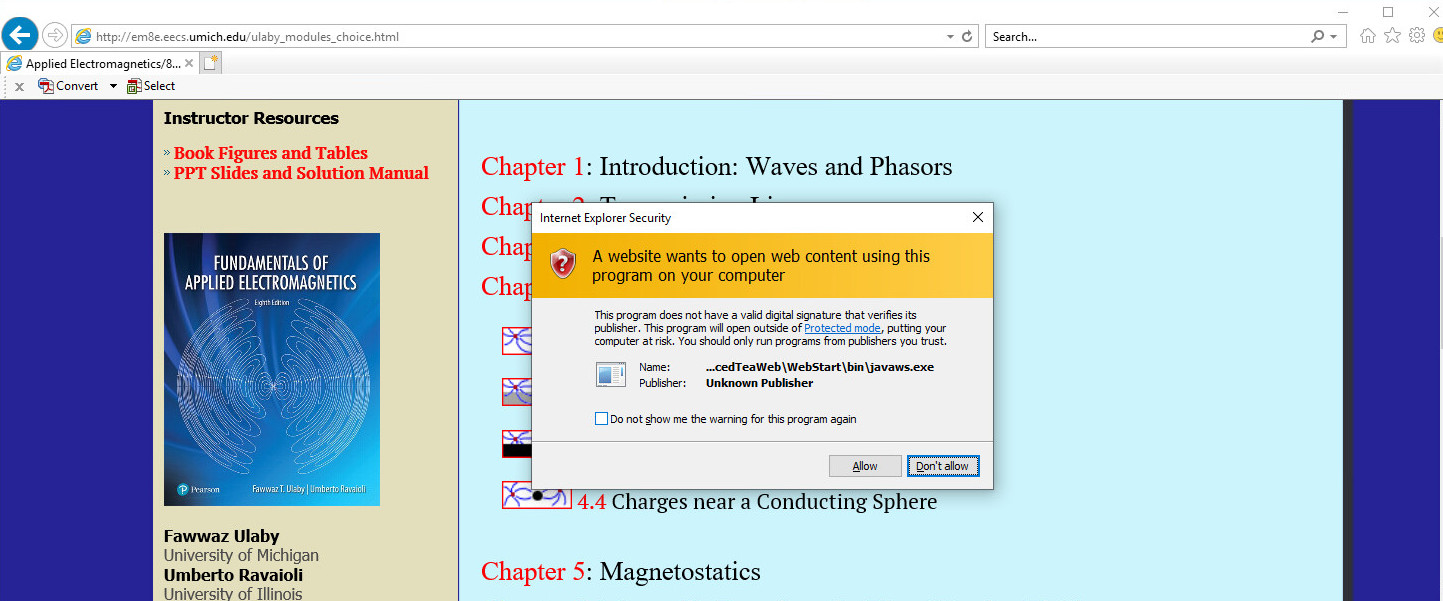Screen dimensions: 1443x601
Task: Click the Convert PDF toolbar icon
Action: click(x=46, y=86)
